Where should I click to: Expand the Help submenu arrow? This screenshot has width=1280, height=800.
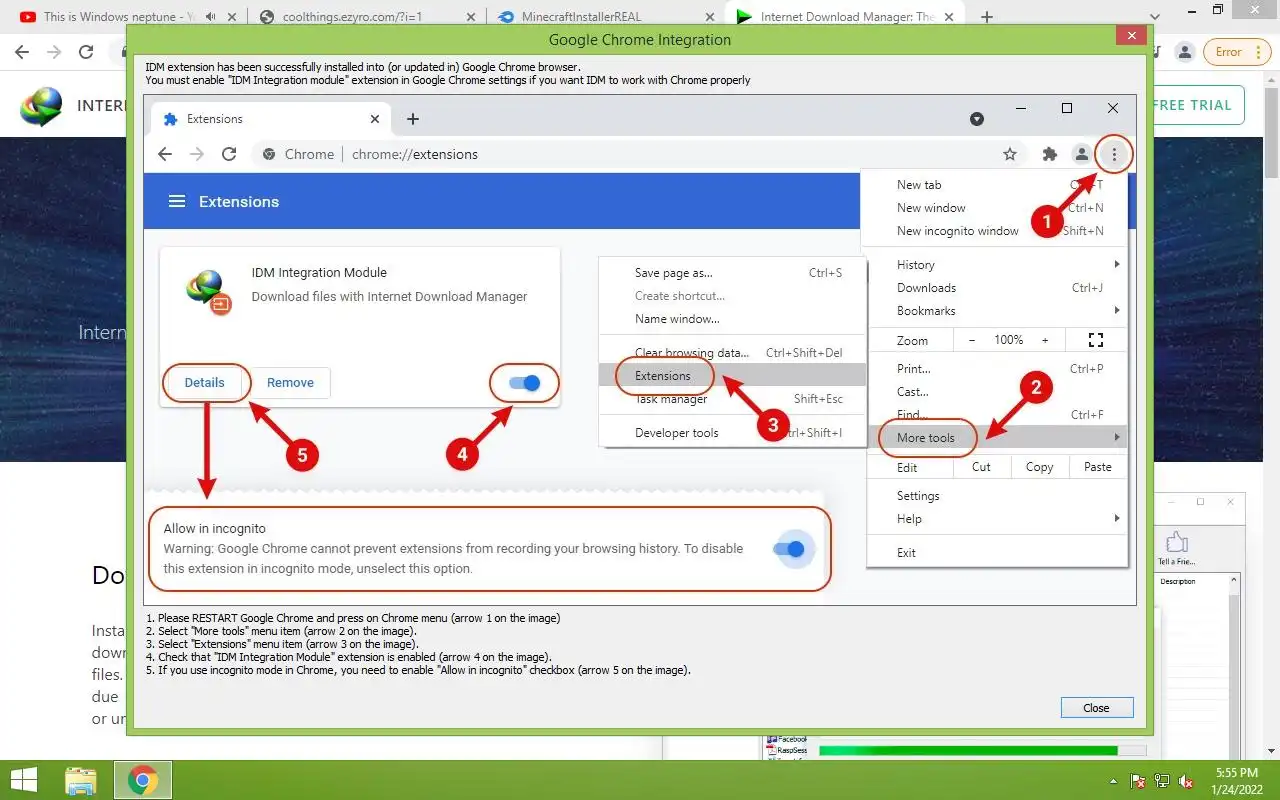[1117, 518]
